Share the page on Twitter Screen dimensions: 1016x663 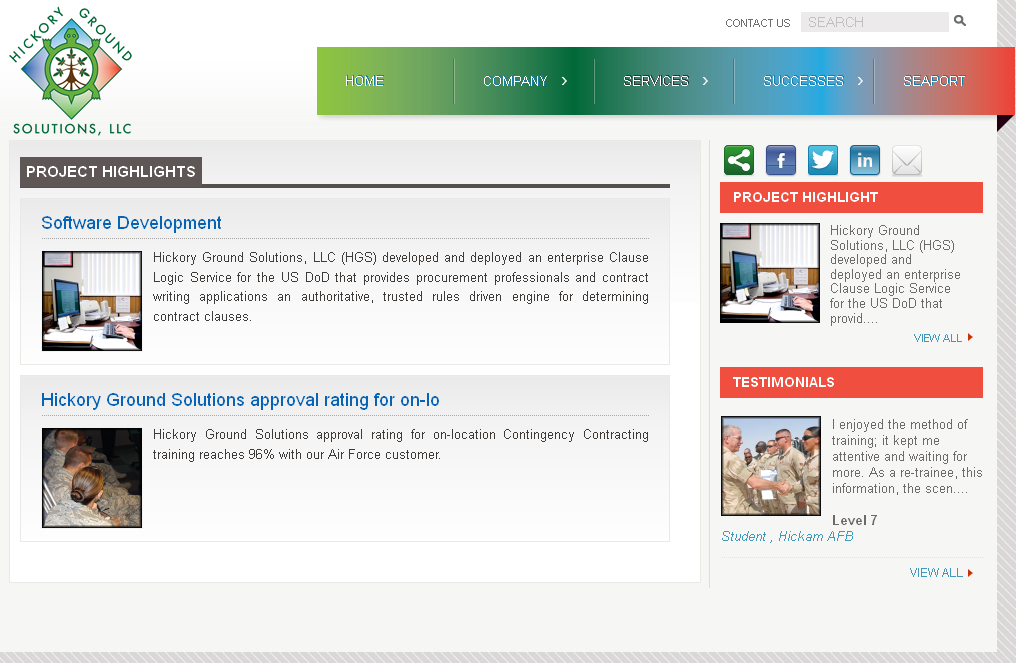click(823, 160)
